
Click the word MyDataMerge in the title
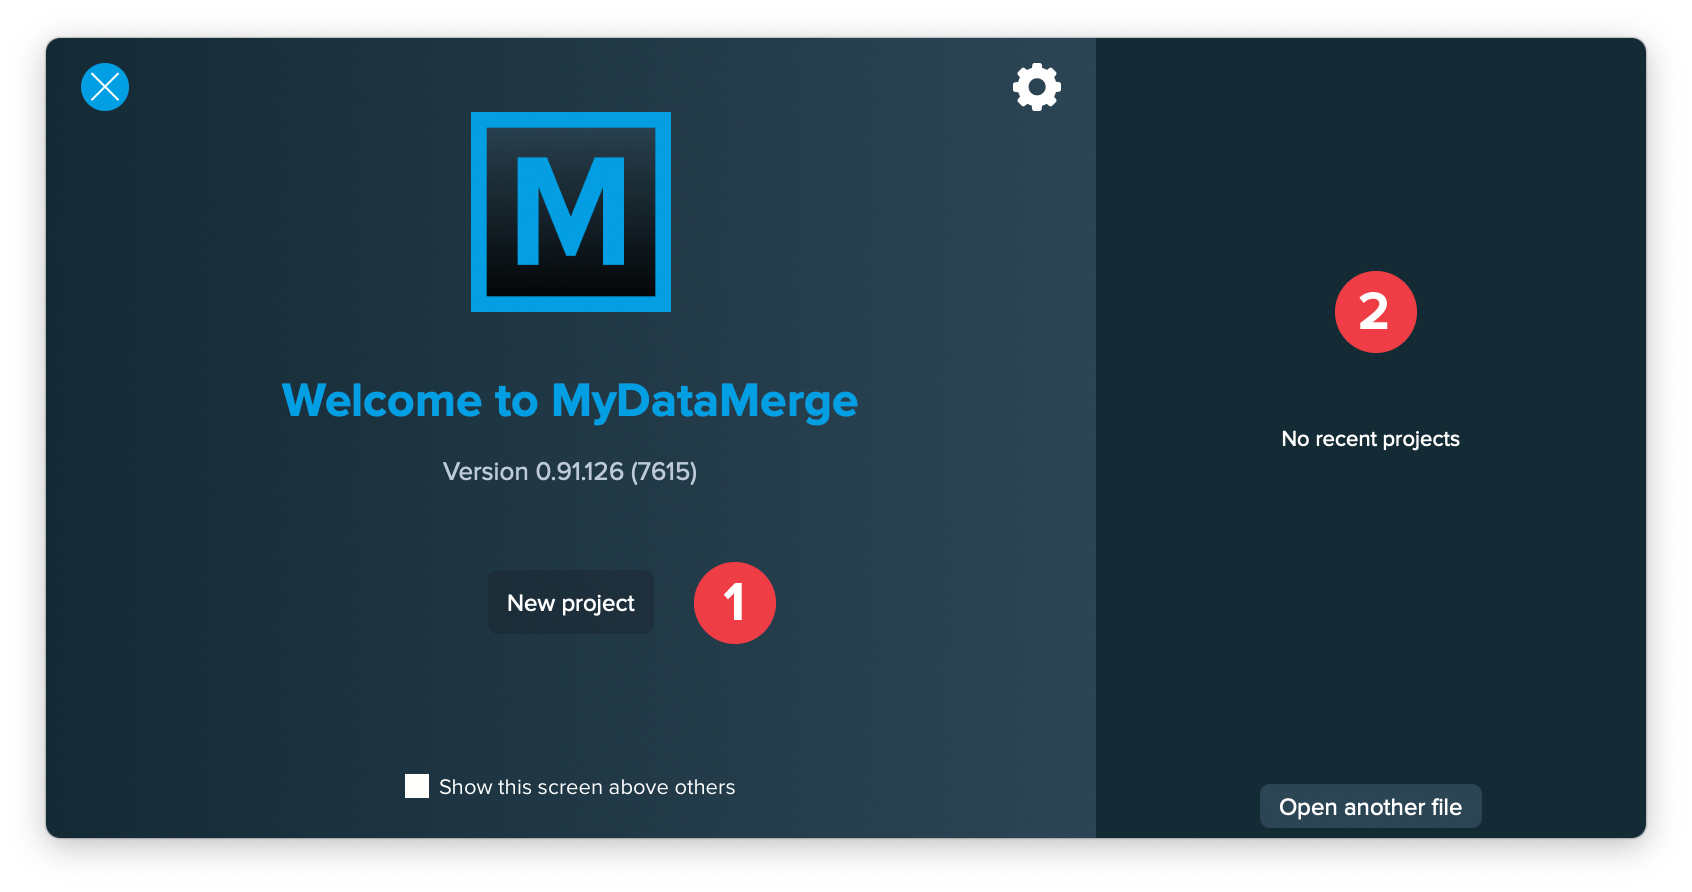click(x=704, y=401)
